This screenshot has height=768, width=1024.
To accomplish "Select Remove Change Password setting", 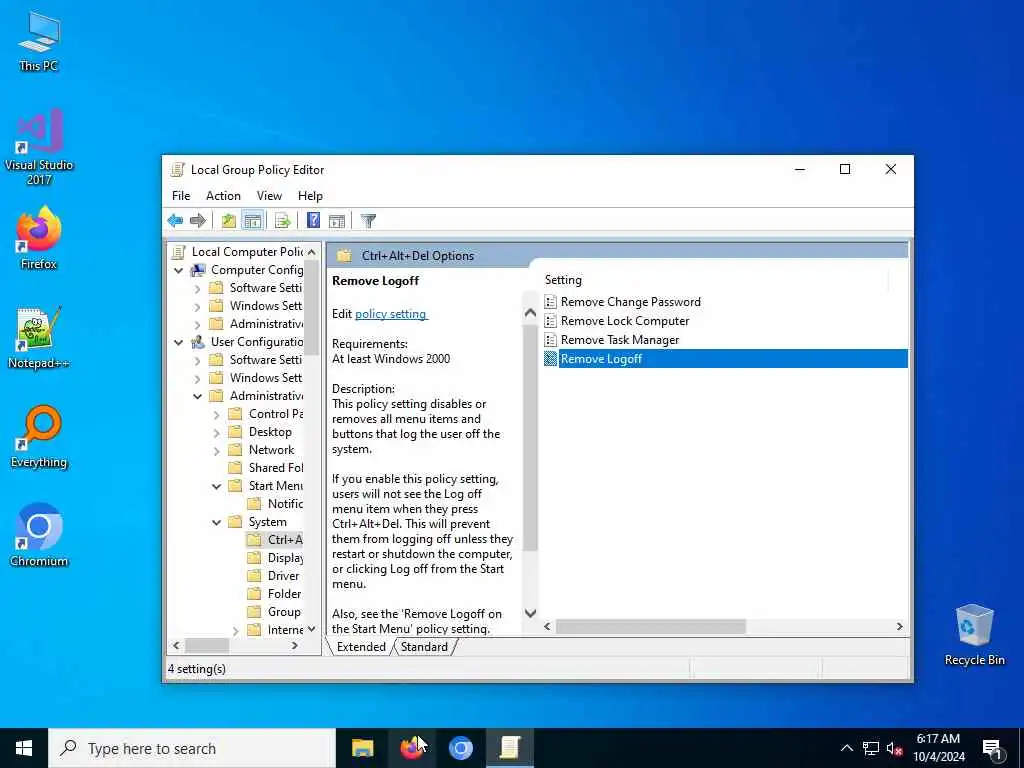I will 630,302.
